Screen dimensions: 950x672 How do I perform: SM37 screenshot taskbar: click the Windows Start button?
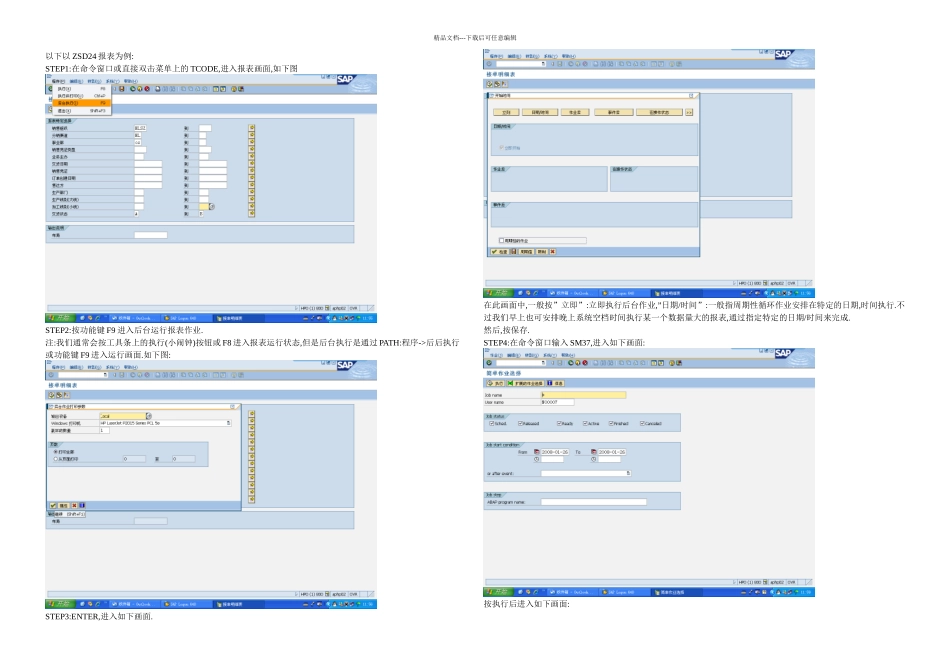click(499, 592)
